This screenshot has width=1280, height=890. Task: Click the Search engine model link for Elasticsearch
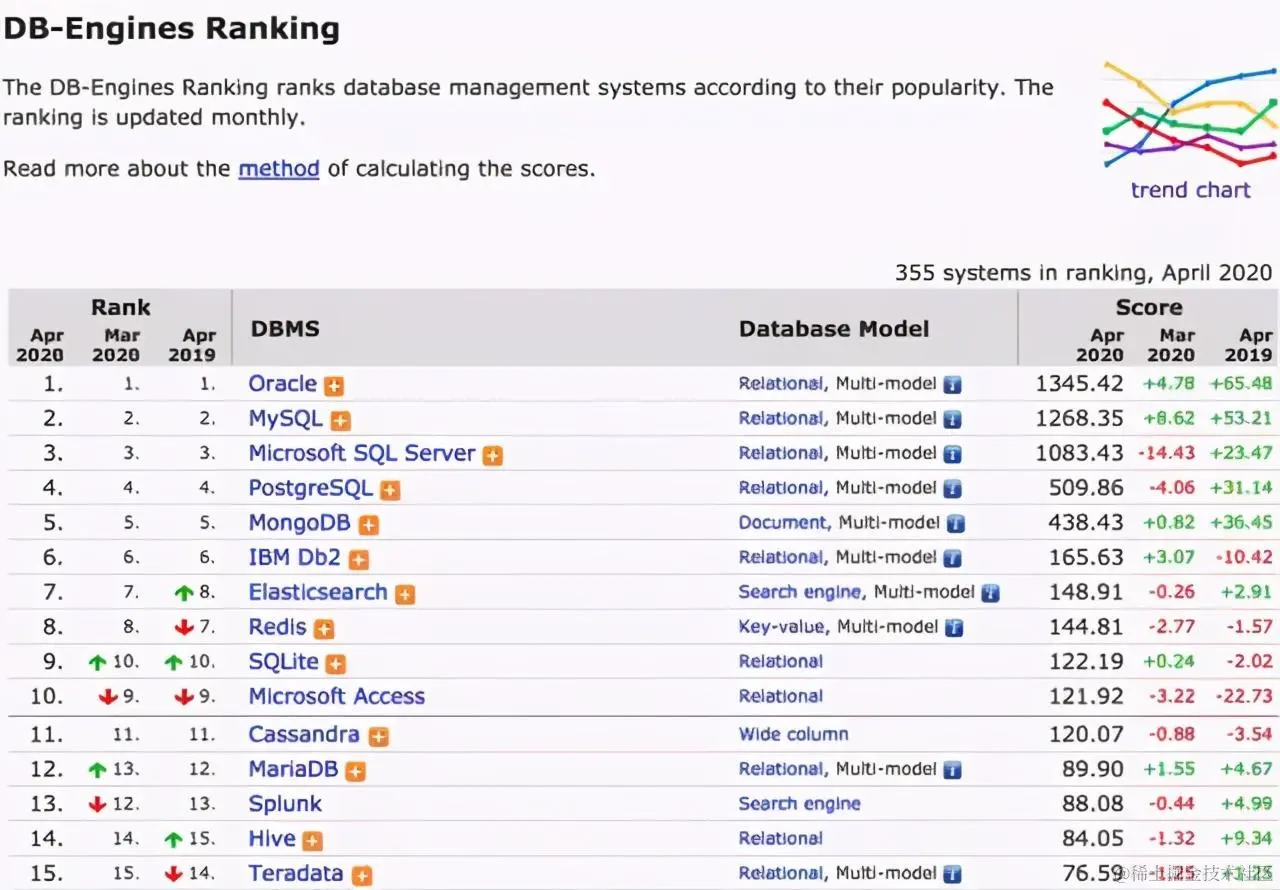point(800,593)
